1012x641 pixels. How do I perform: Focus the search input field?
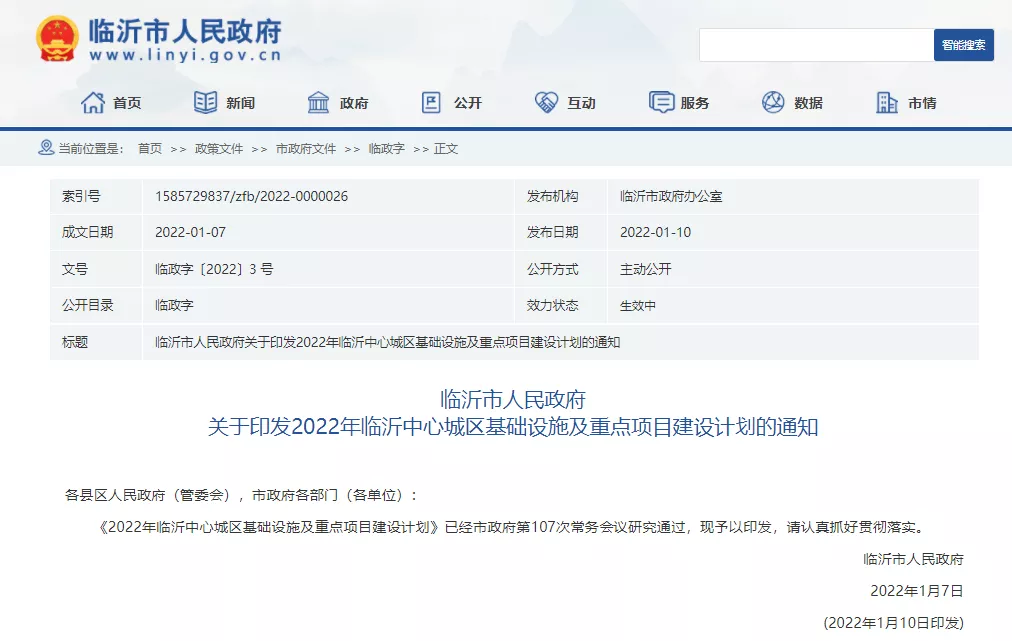pyautogui.click(x=816, y=45)
